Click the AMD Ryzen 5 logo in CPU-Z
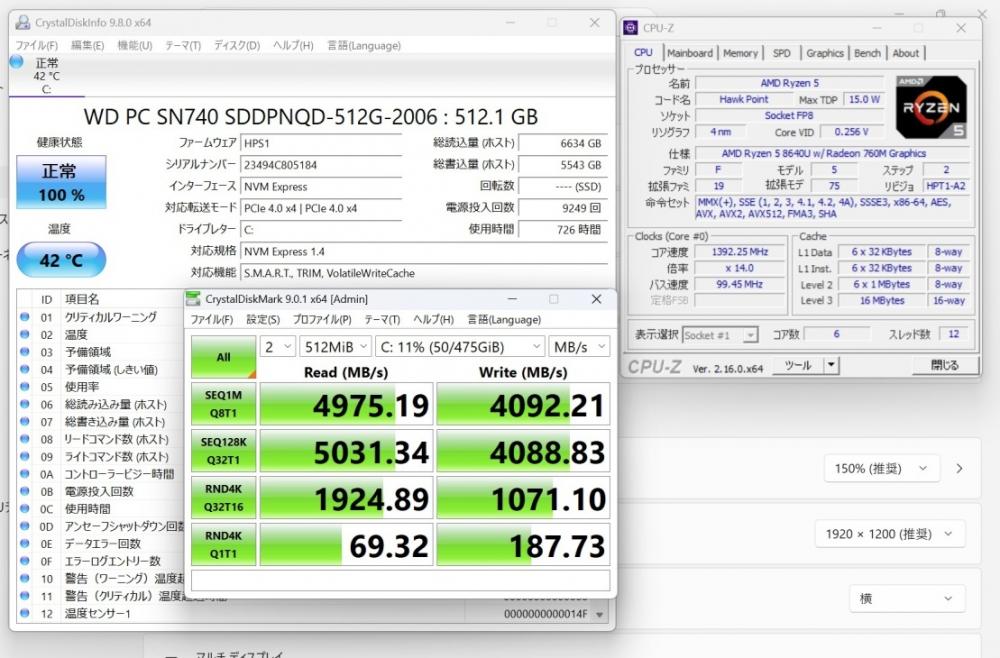This screenshot has height=658, width=1000. click(931, 107)
